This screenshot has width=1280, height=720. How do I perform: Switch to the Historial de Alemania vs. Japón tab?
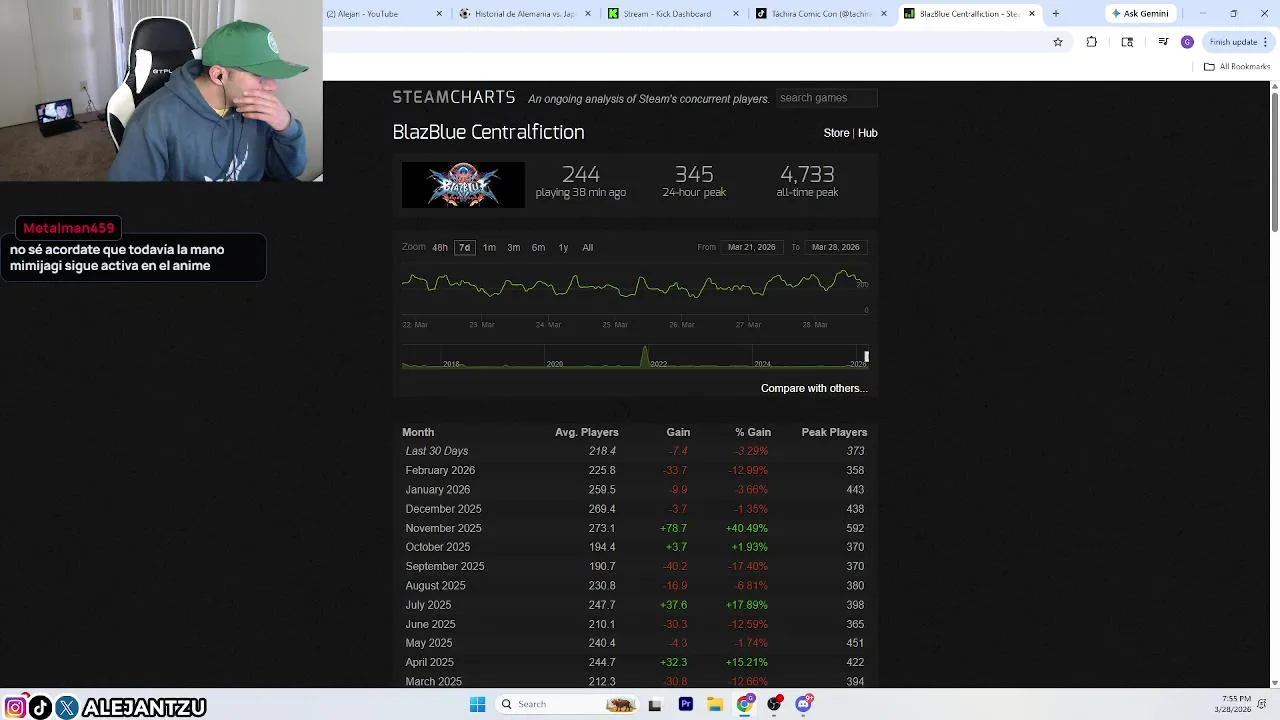(x=523, y=14)
